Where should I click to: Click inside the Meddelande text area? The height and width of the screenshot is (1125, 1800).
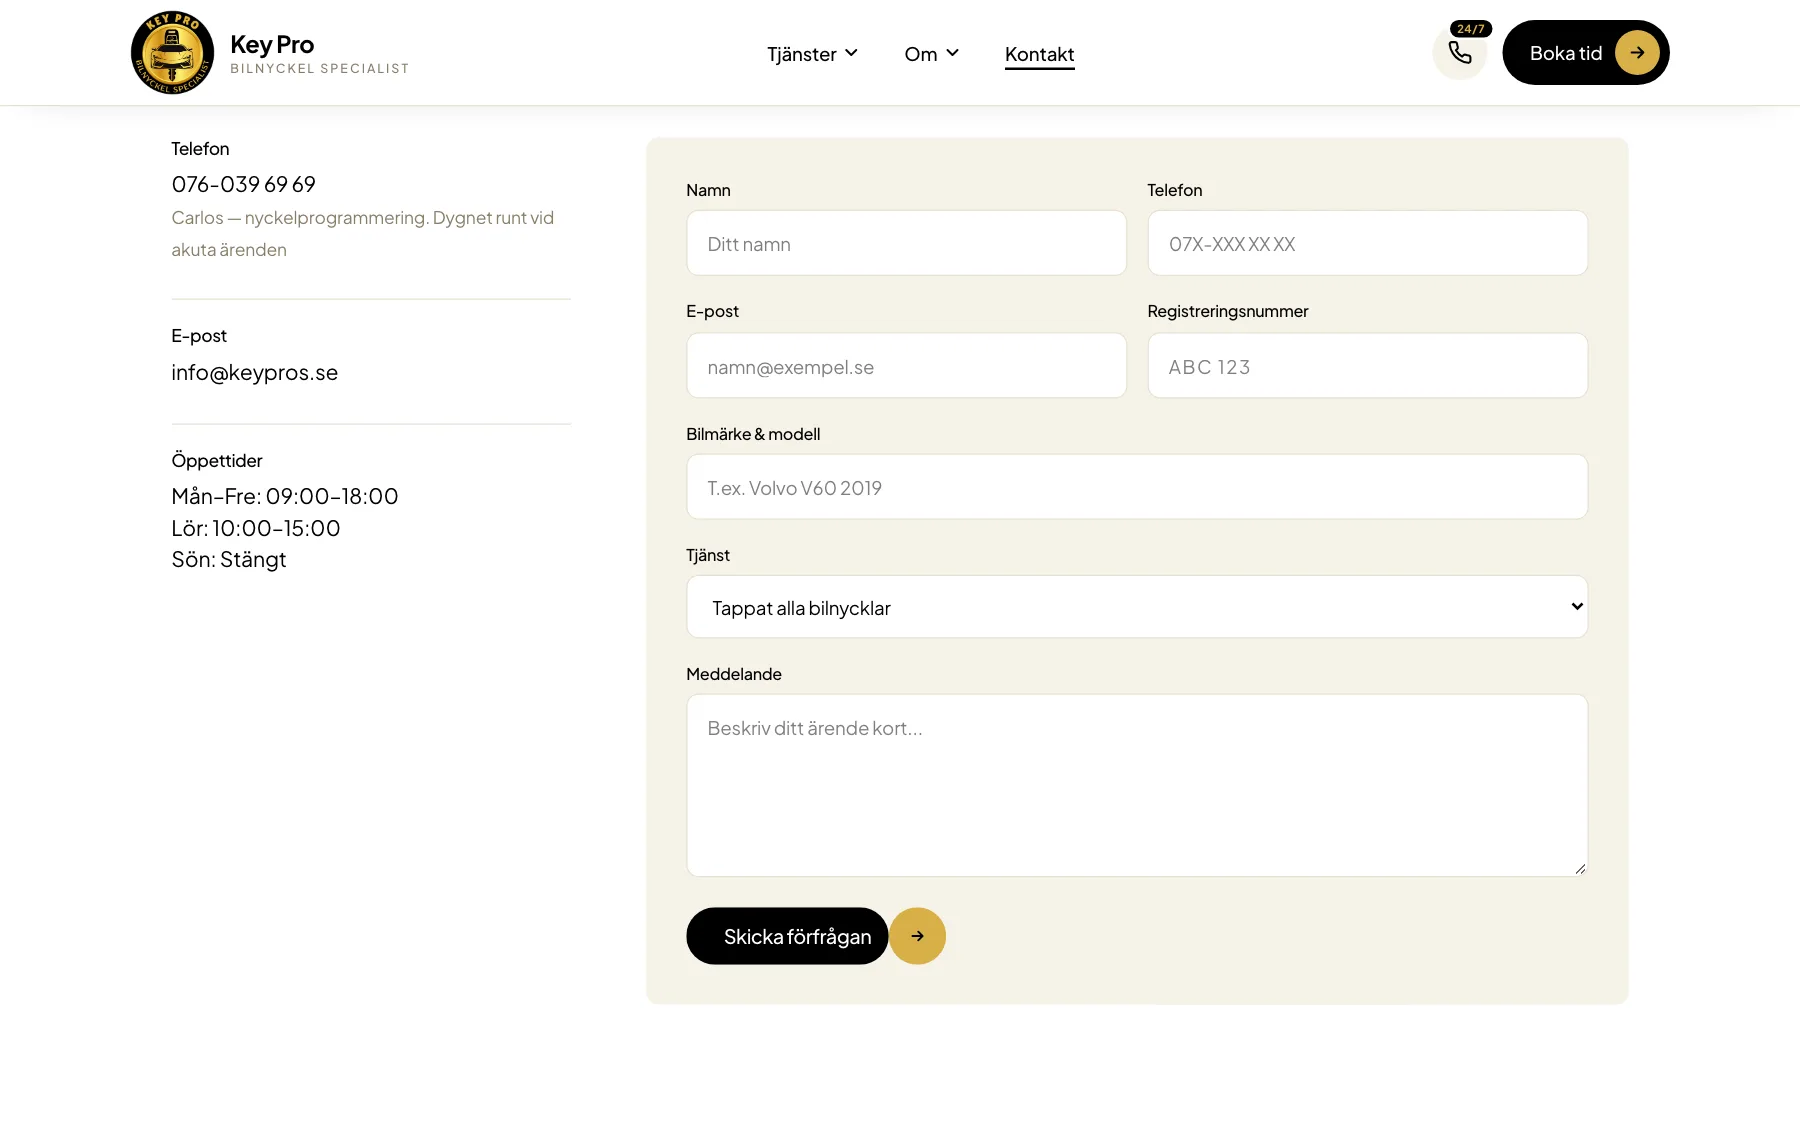(x=1137, y=786)
